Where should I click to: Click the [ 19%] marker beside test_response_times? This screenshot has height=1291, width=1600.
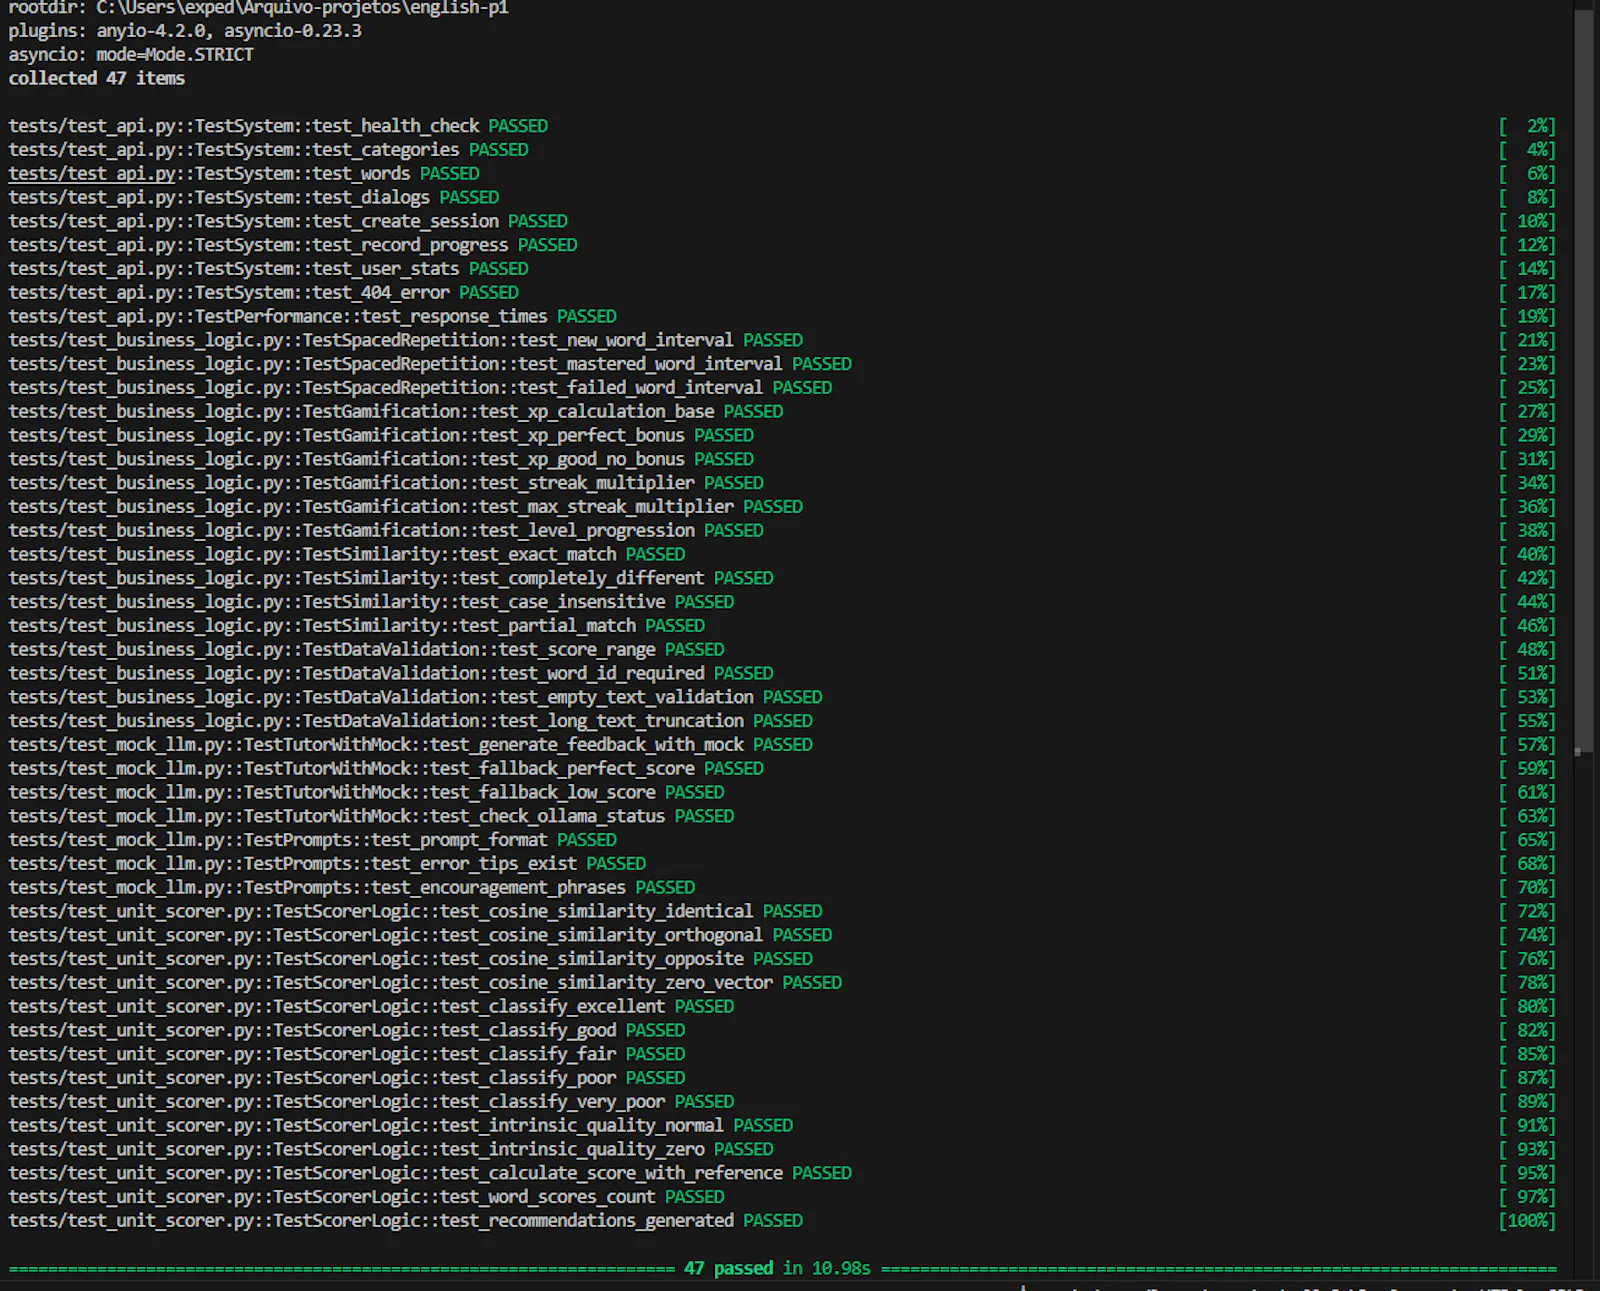(1527, 317)
